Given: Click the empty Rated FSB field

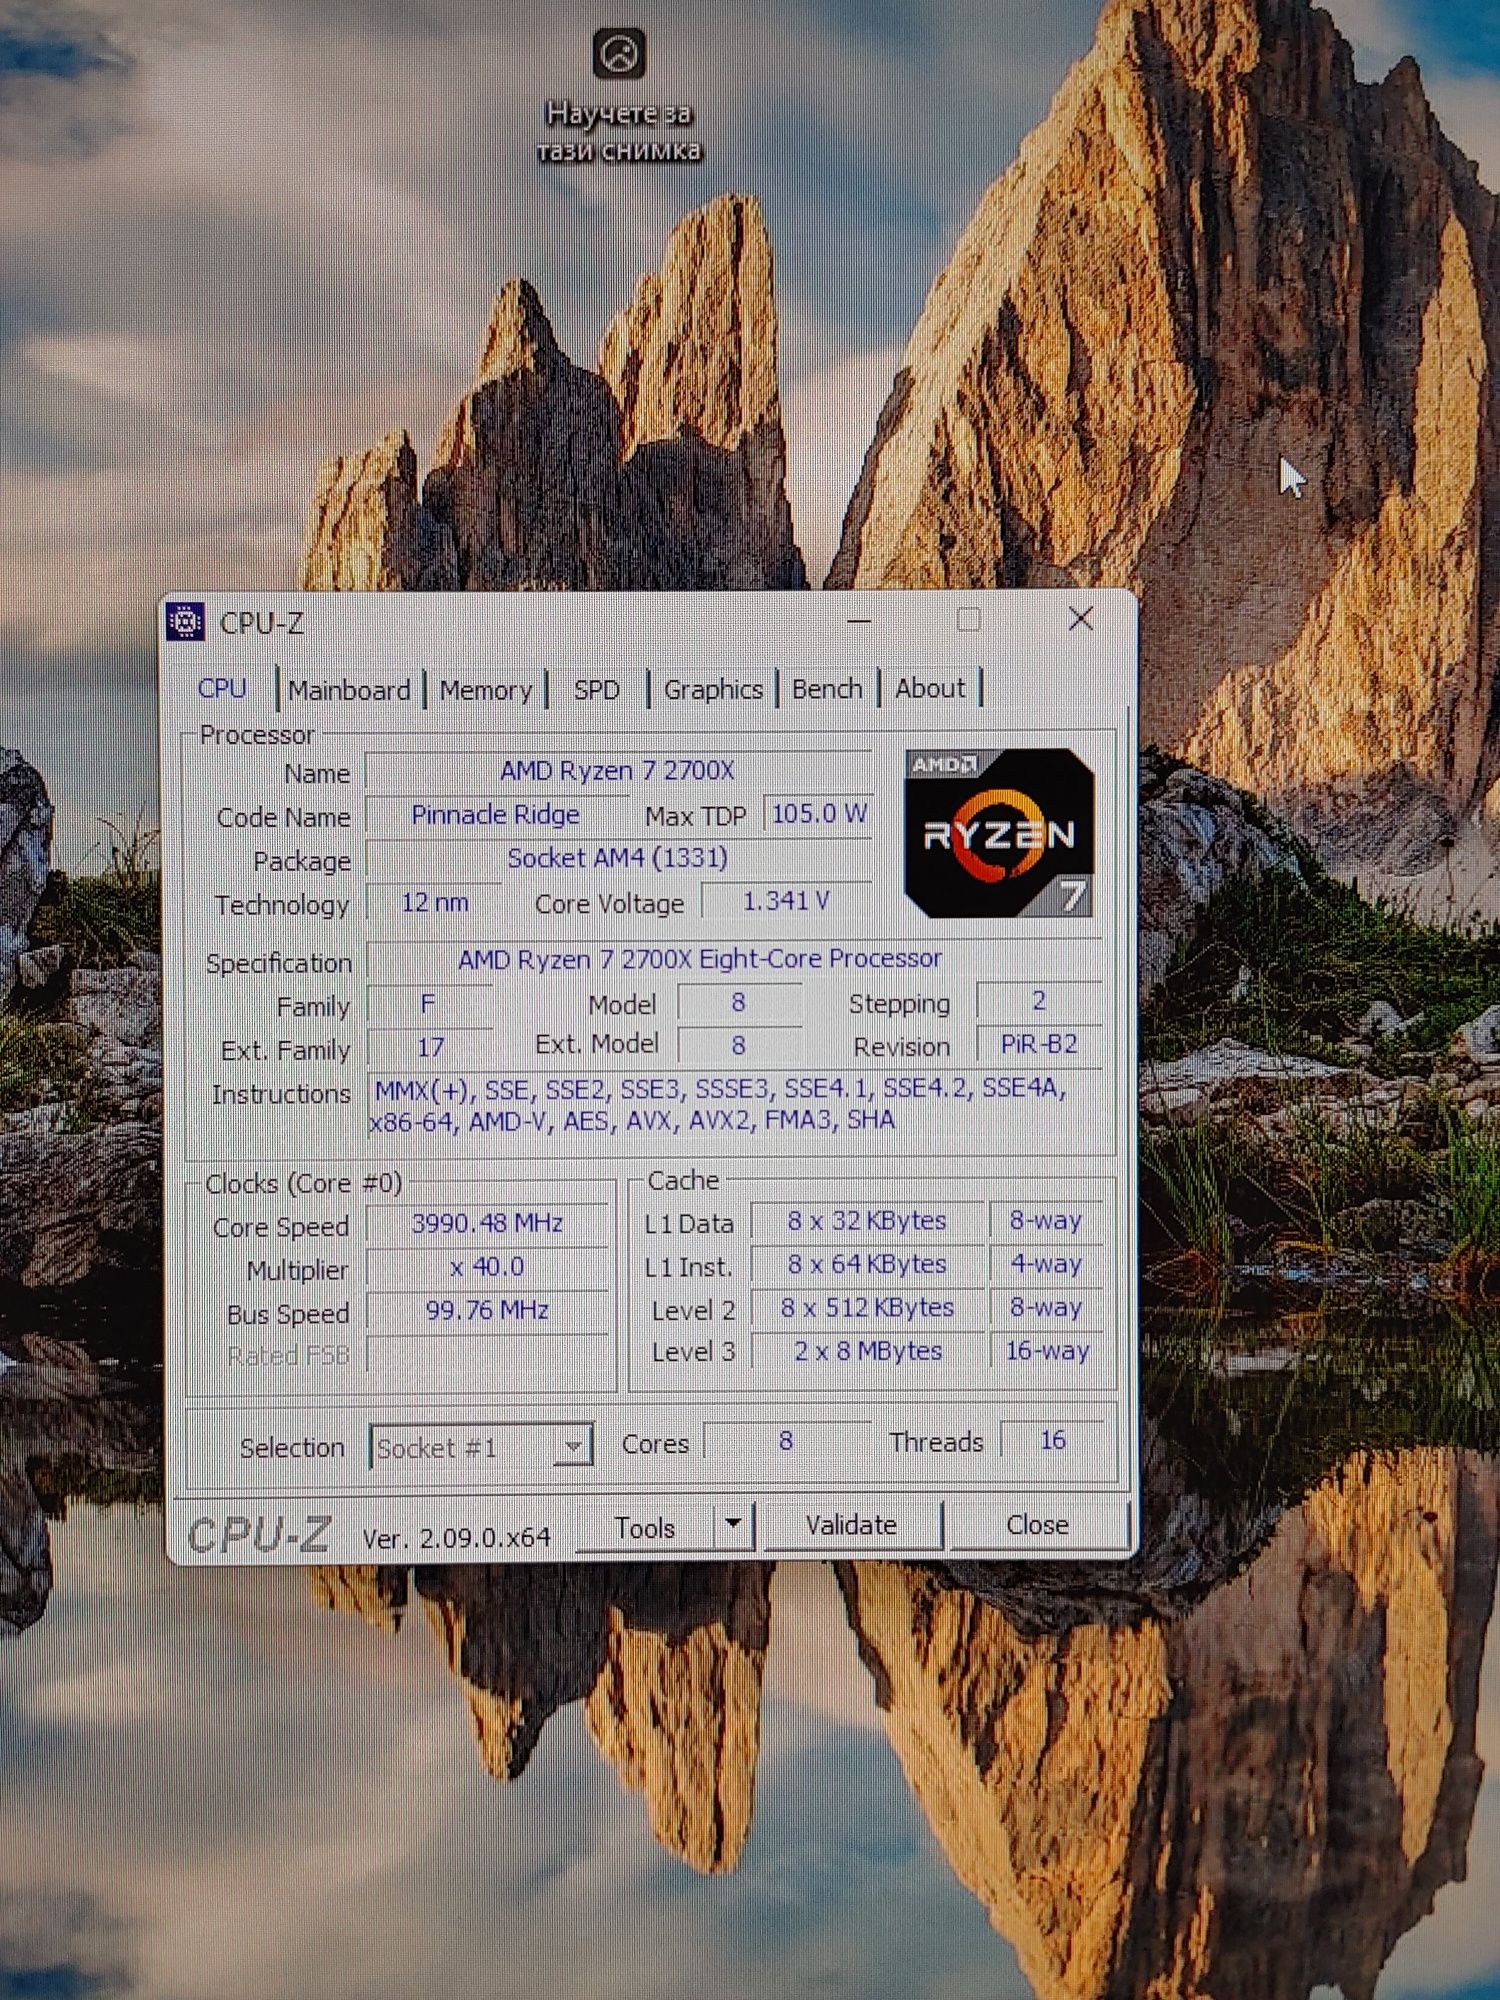Looking at the screenshot, I should click(x=487, y=1354).
